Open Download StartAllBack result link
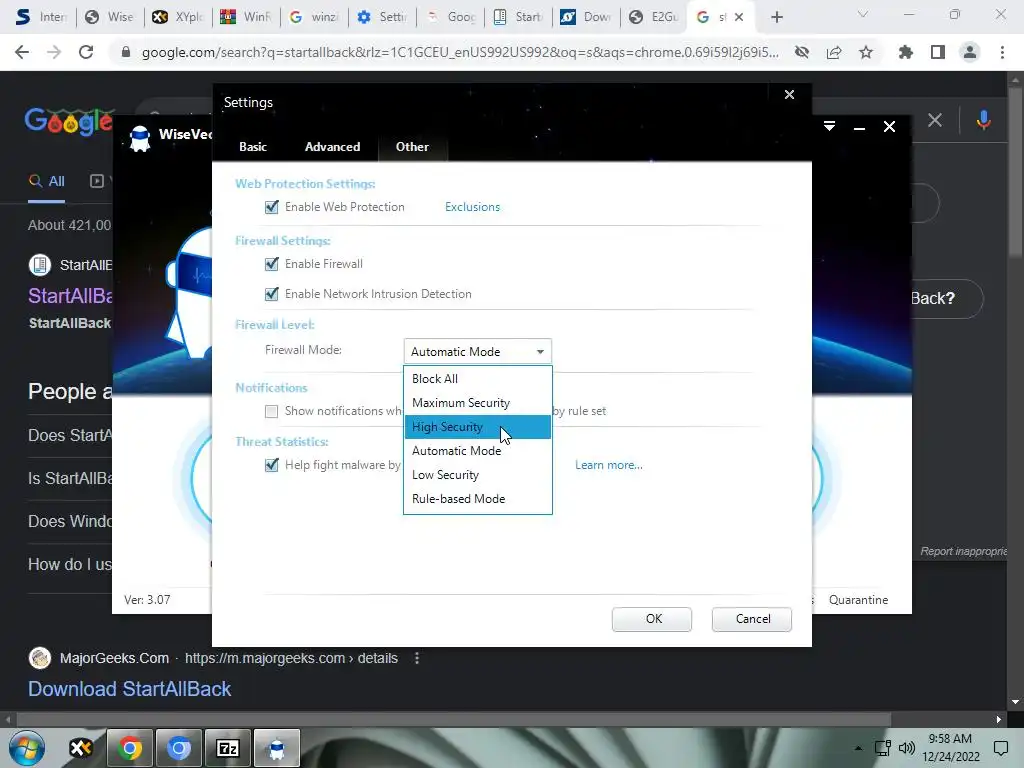The width and height of the screenshot is (1024, 768). [x=129, y=689]
